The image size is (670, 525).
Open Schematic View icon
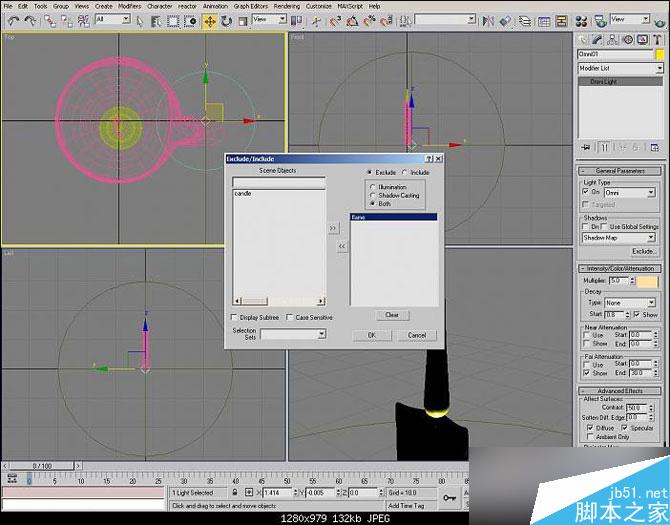coord(561,21)
